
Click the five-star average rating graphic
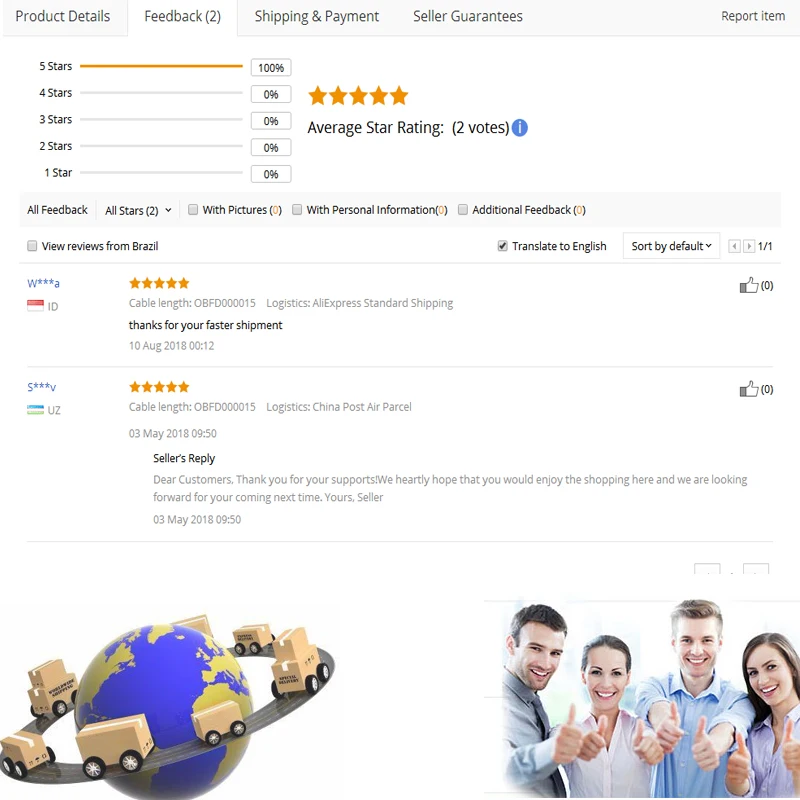tap(358, 95)
